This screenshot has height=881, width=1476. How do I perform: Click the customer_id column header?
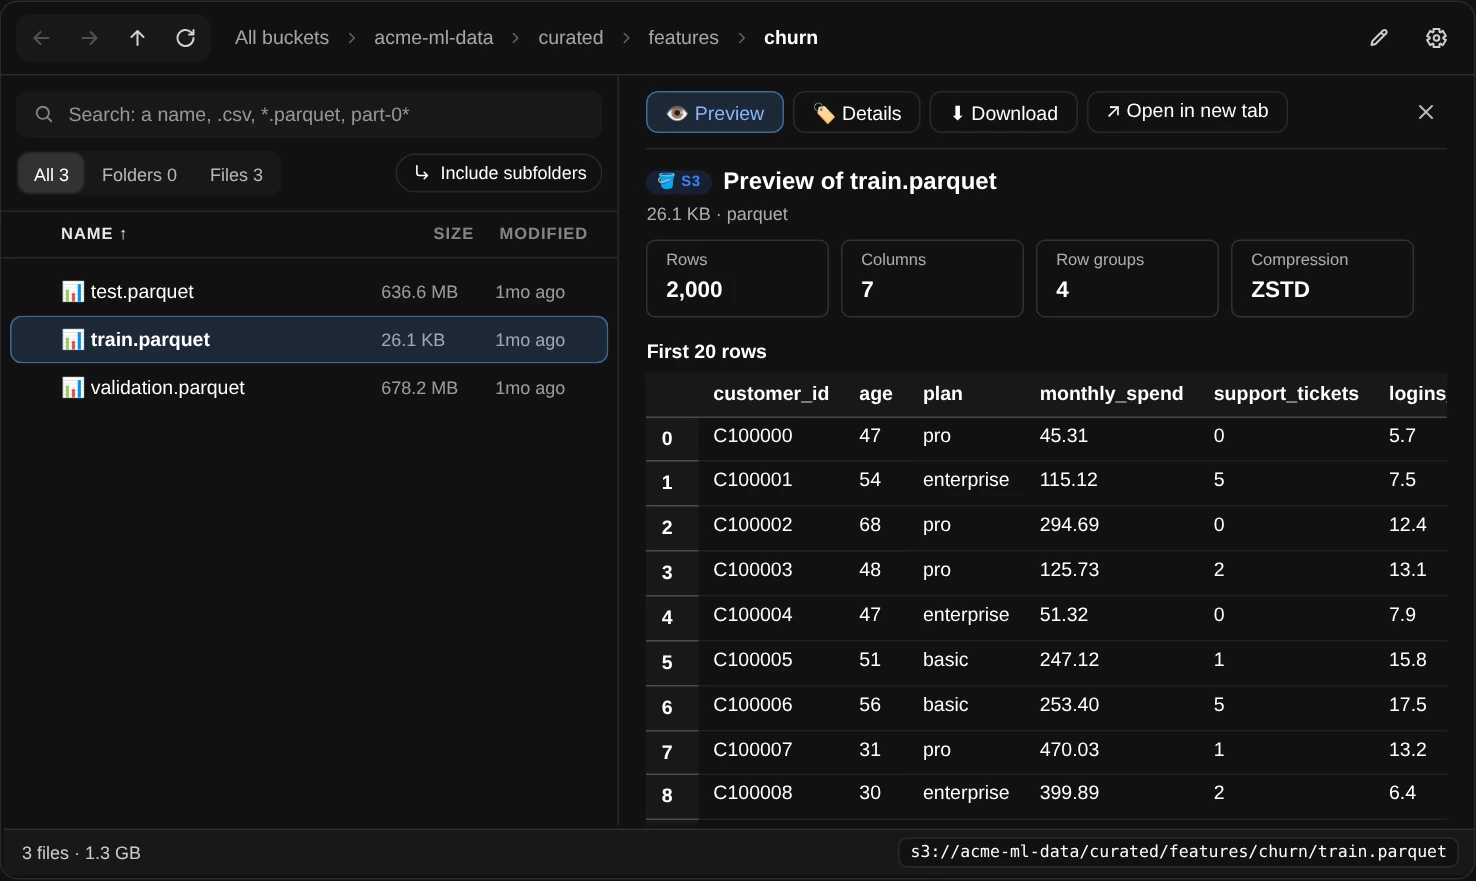point(771,394)
